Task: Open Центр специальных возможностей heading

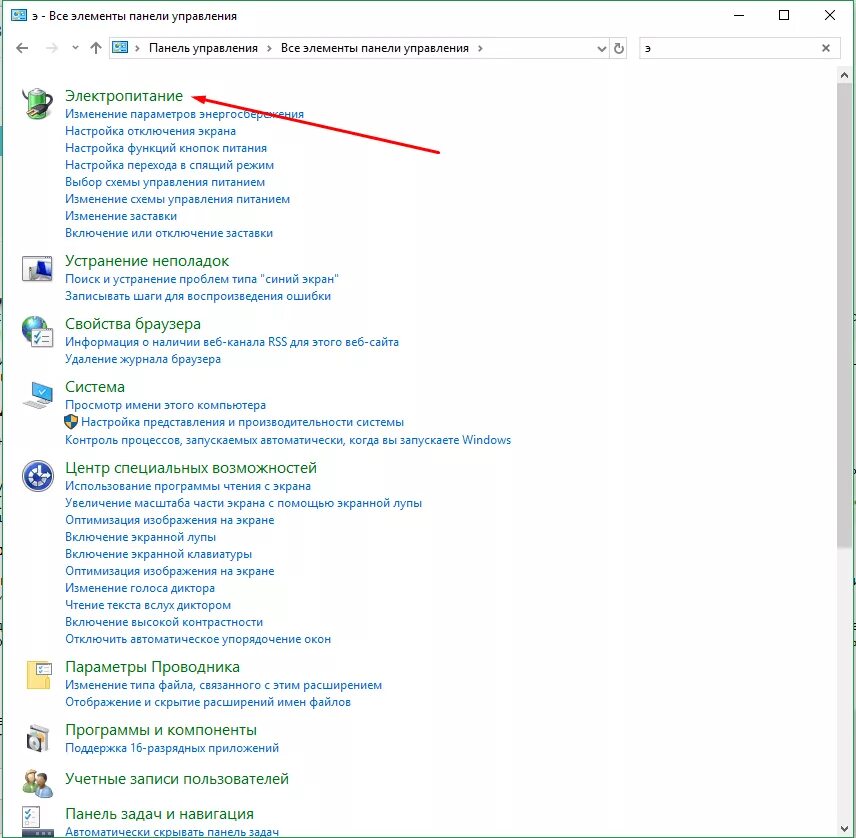Action: [x=191, y=468]
